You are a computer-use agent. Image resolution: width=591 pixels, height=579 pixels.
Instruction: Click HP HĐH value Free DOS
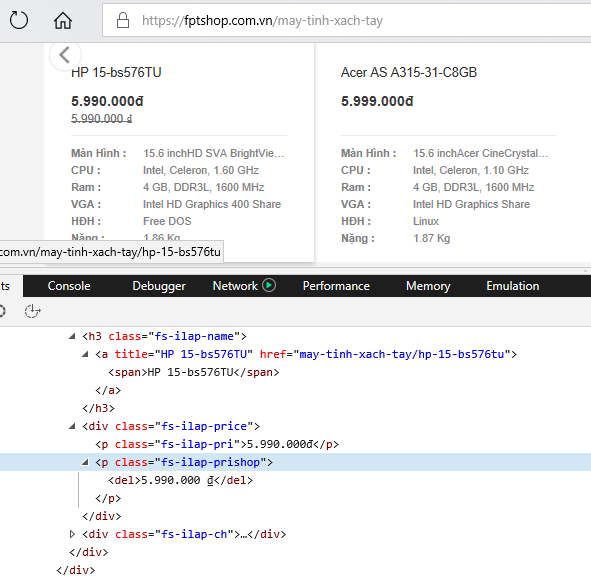click(x=167, y=221)
